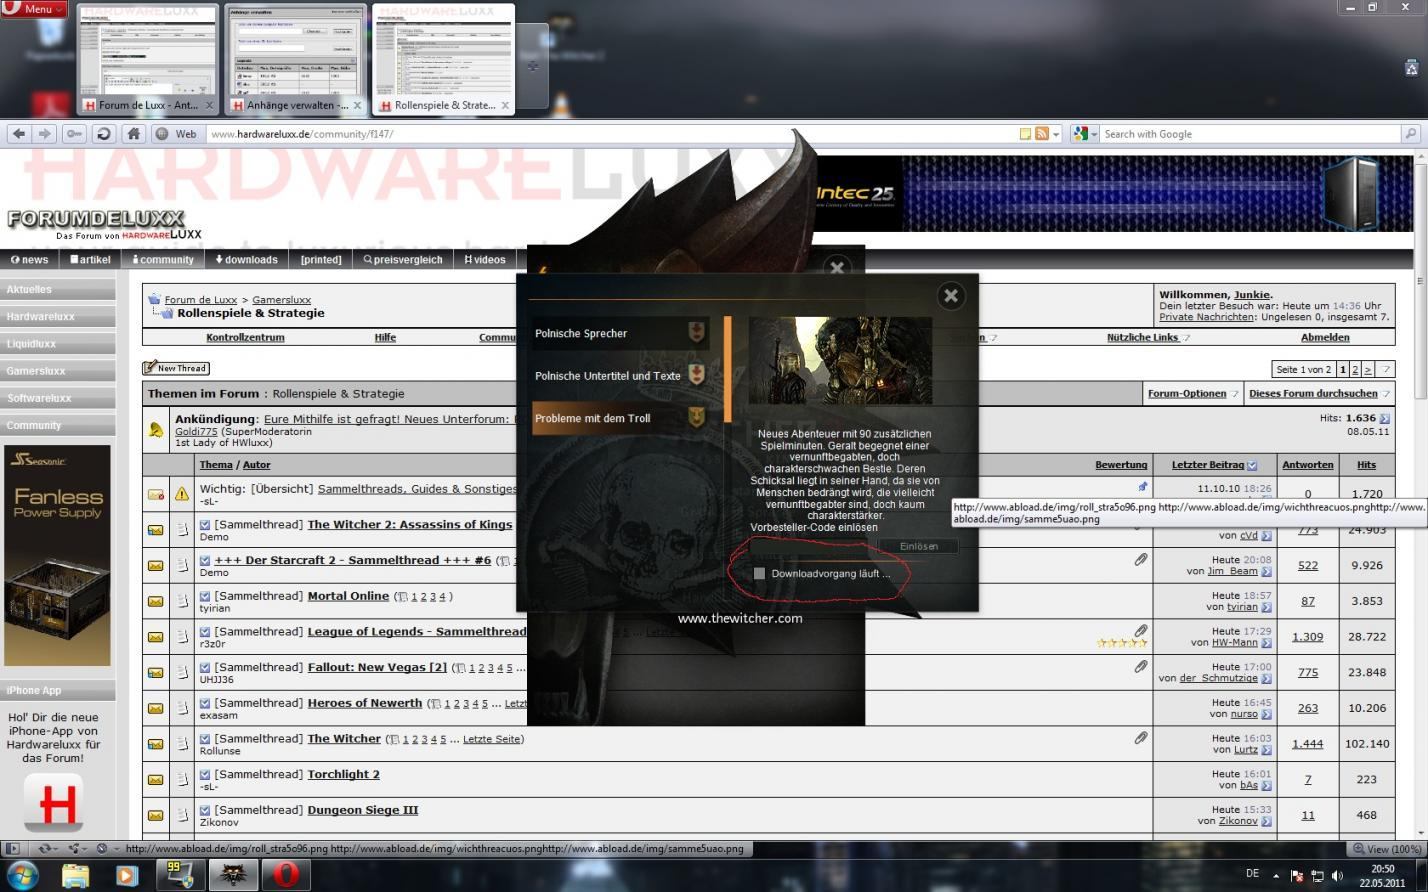Toggle checkbox beside Torchlight 2 thread

click(x=205, y=774)
